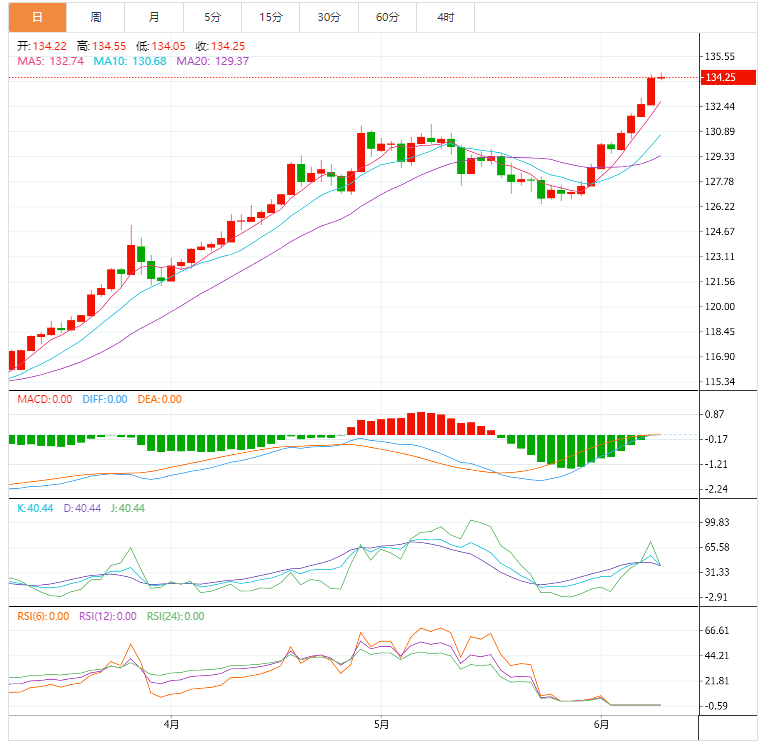765x750 pixels.
Task: Open the 60分 interval tab
Action: [387, 17]
